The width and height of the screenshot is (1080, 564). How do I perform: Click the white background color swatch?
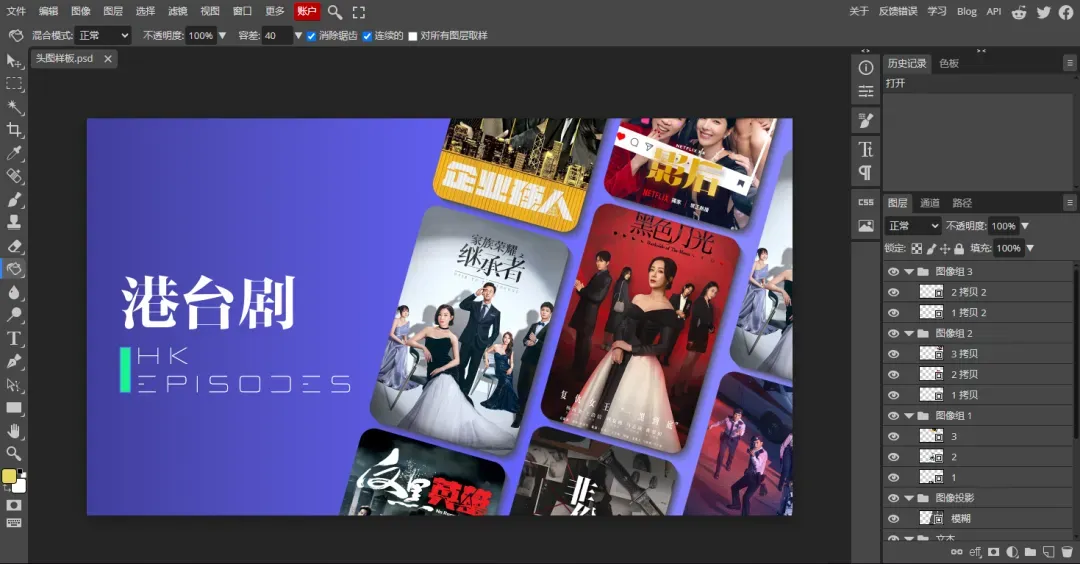coord(20,487)
